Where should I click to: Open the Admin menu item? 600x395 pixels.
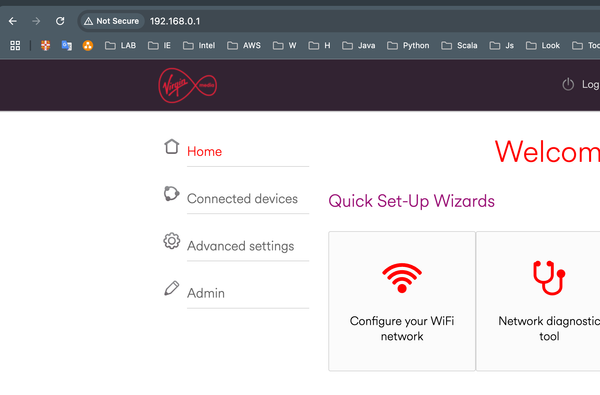pyautogui.click(x=205, y=293)
